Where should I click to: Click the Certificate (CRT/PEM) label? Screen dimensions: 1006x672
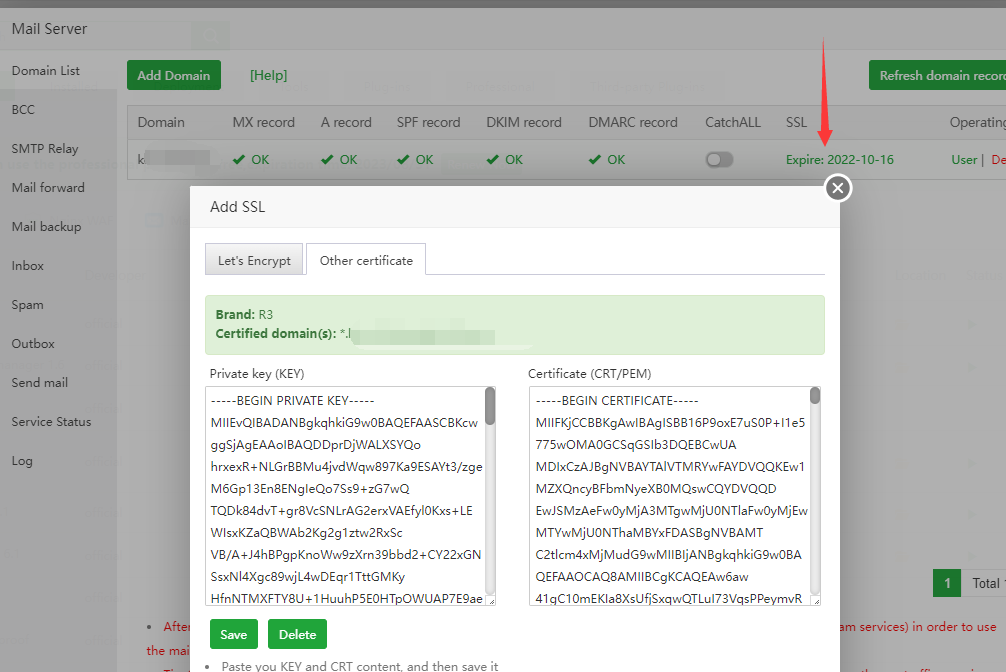(590, 374)
